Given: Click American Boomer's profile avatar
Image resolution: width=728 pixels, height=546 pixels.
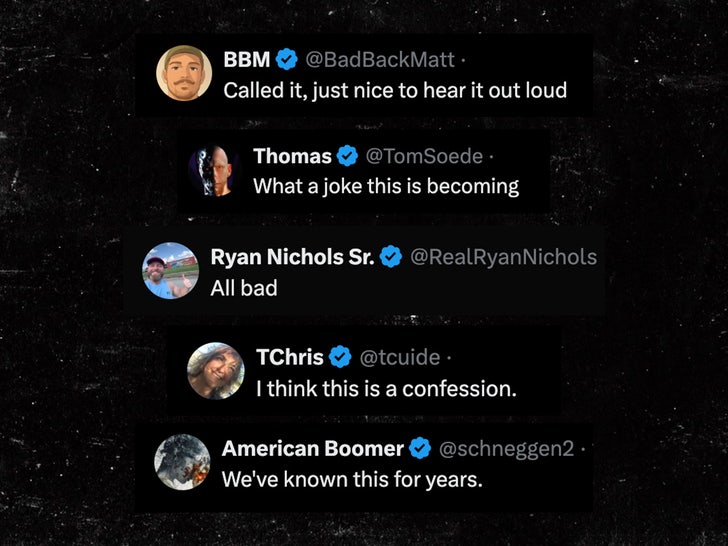Looking at the screenshot, I should (x=182, y=462).
